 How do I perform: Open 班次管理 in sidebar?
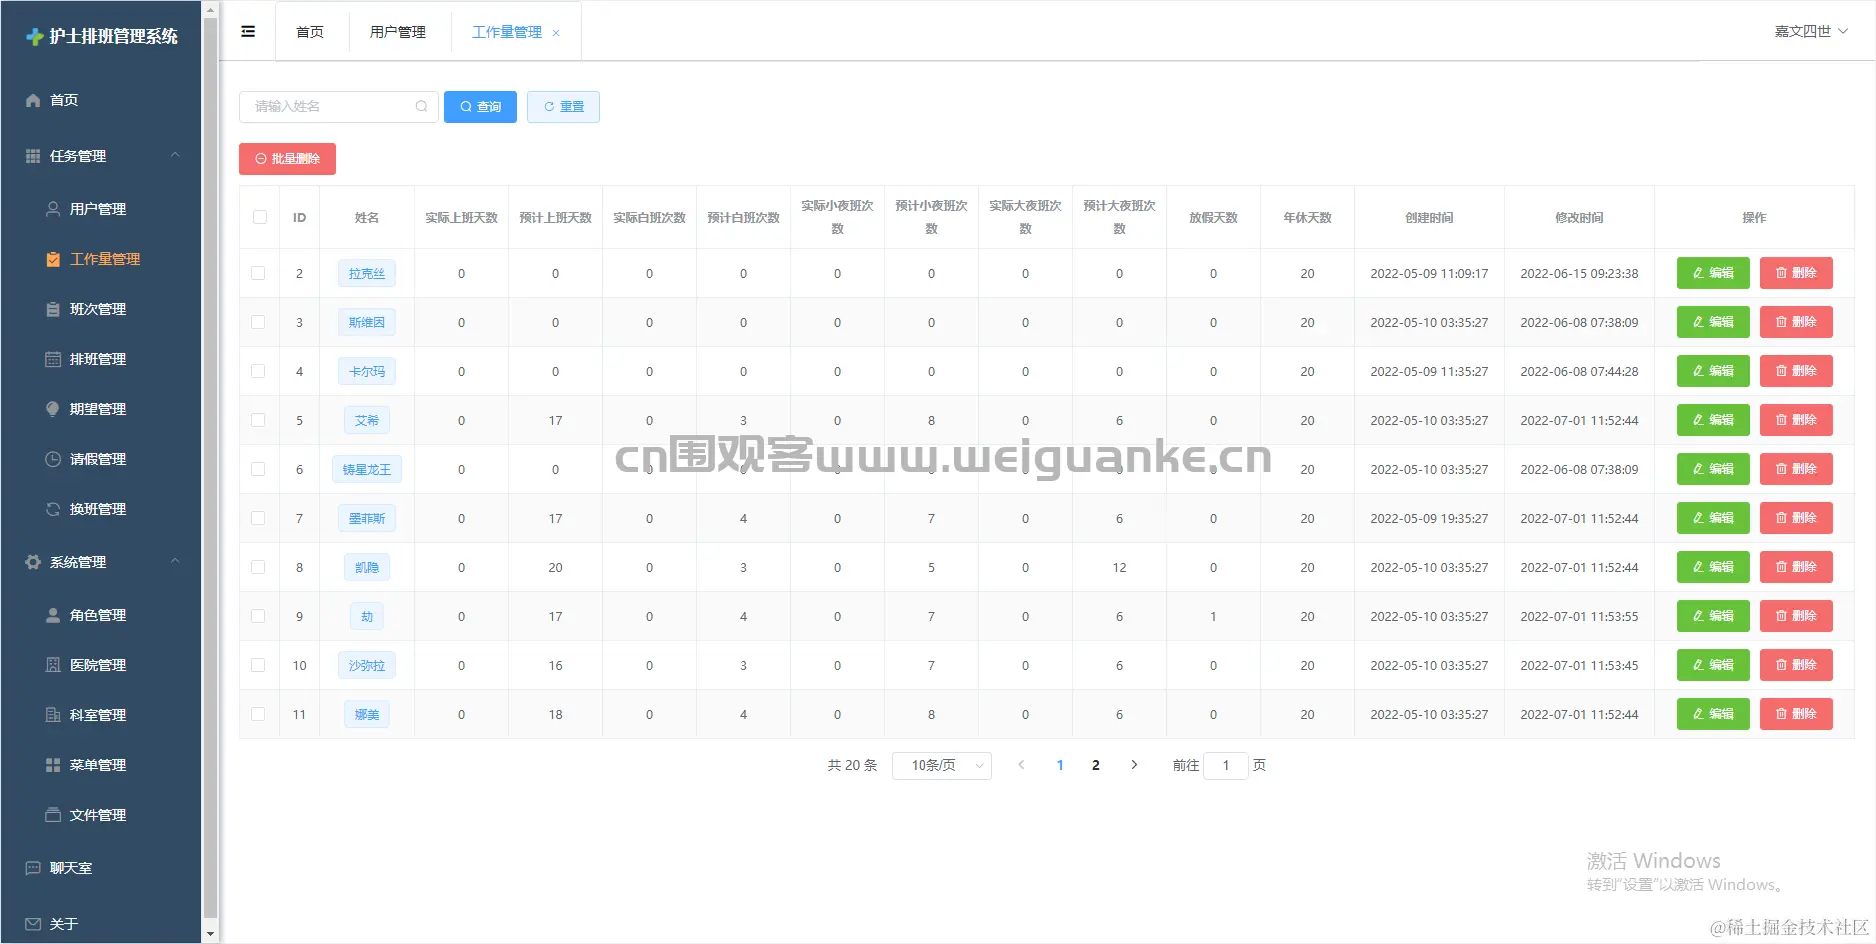100,309
